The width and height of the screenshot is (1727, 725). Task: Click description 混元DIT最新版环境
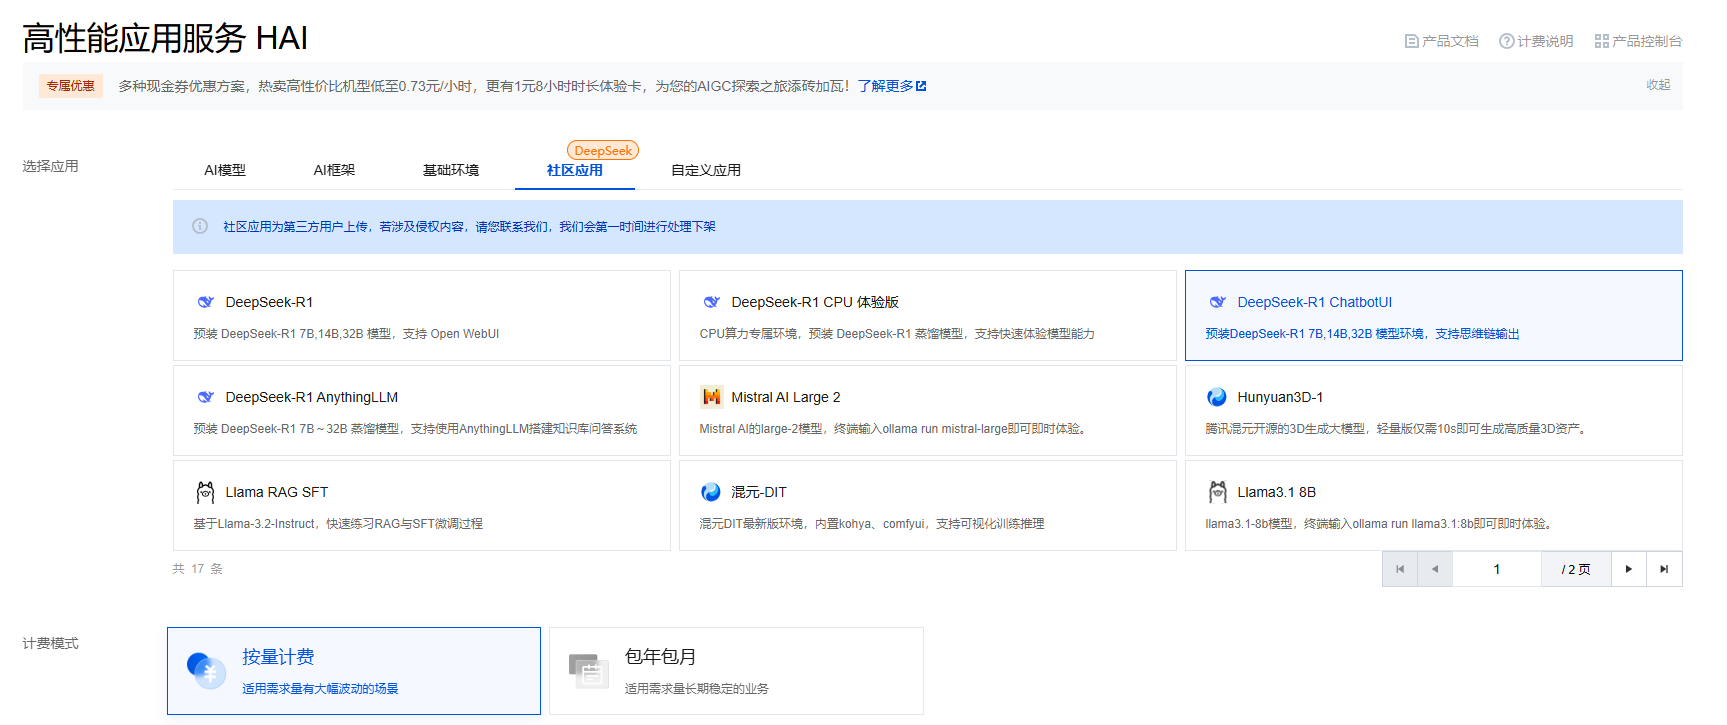[x=872, y=524]
